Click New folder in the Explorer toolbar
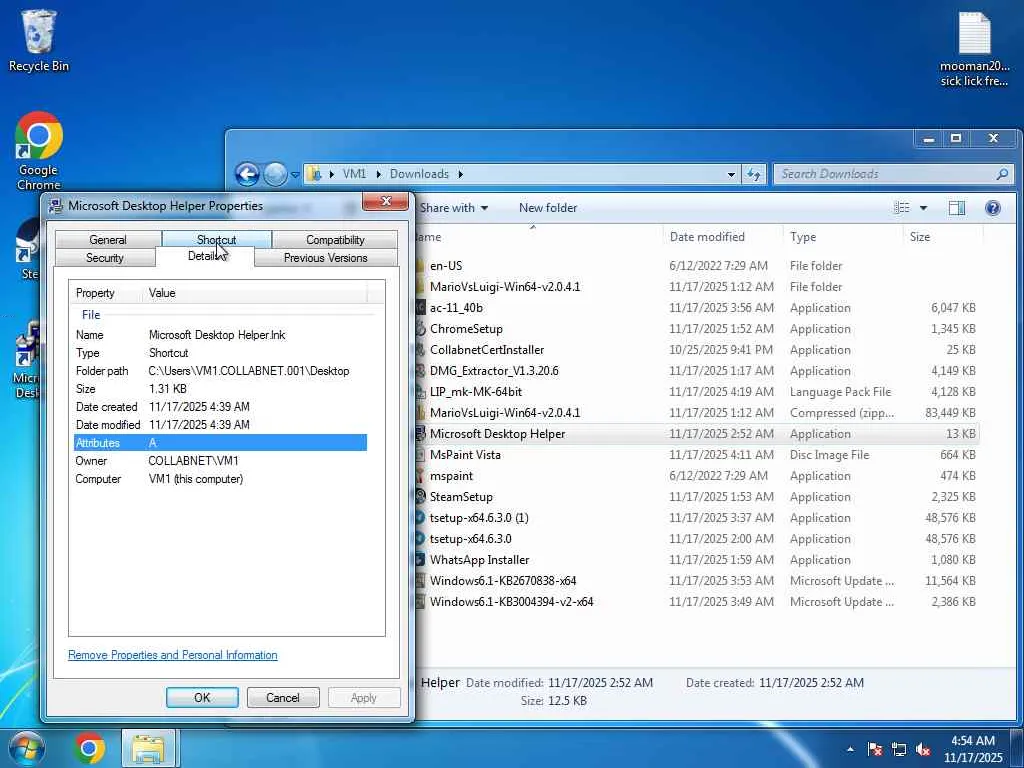 [x=548, y=208]
